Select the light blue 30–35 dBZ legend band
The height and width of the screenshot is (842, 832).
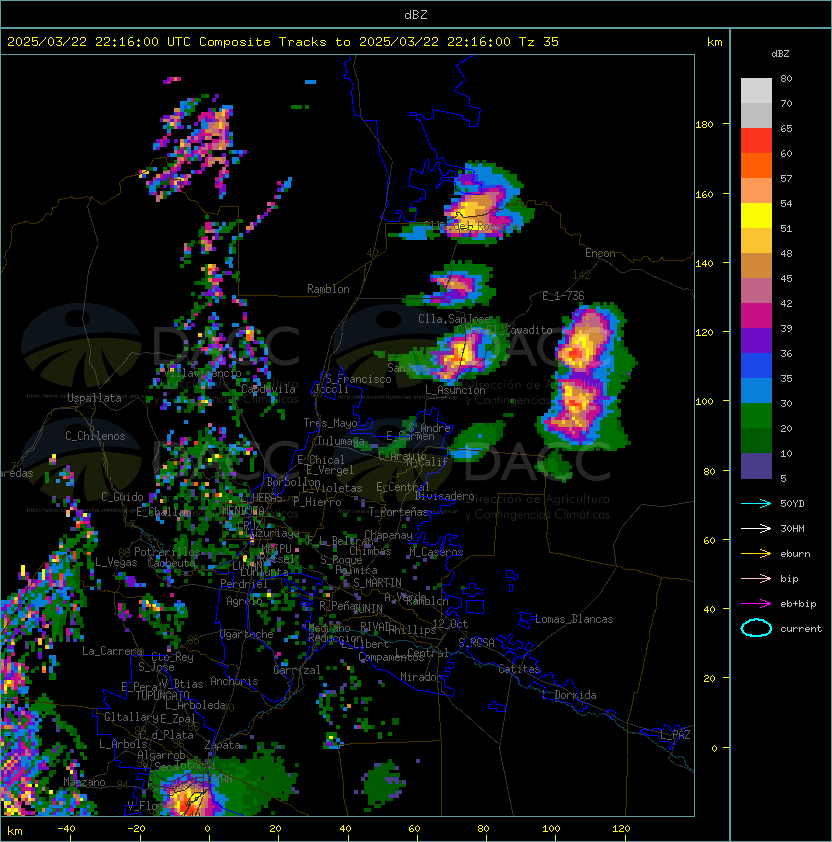[x=756, y=390]
